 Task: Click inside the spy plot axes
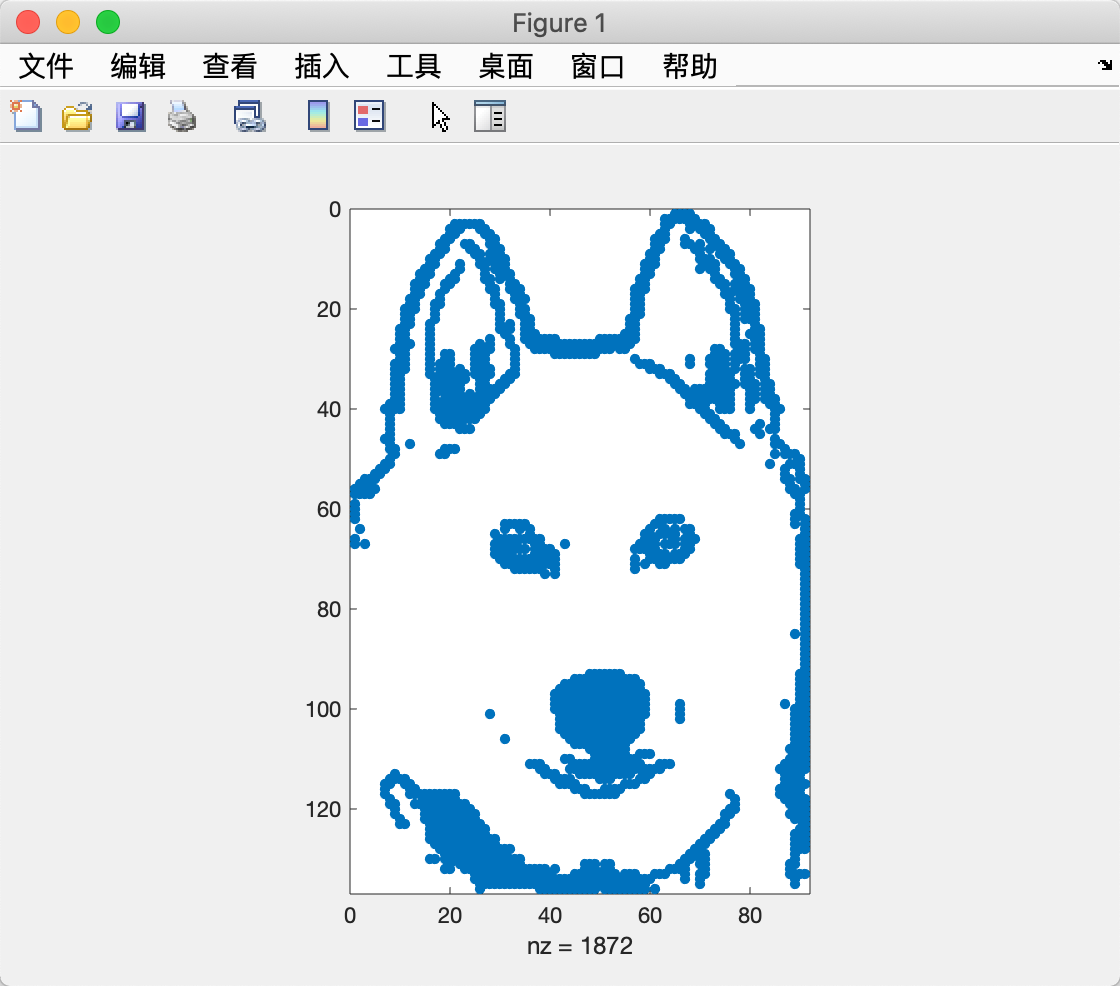580,550
